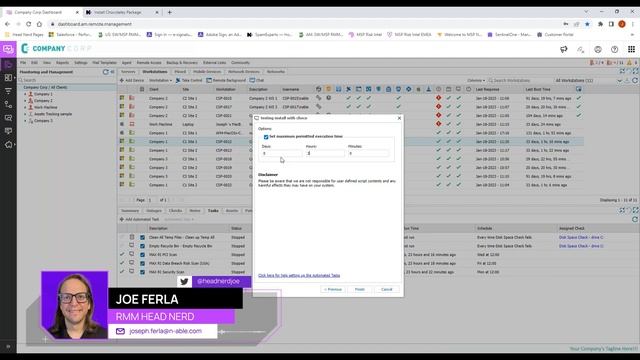The width and height of the screenshot is (640, 360).
Task: Open the Reports menu
Action: click(62, 63)
